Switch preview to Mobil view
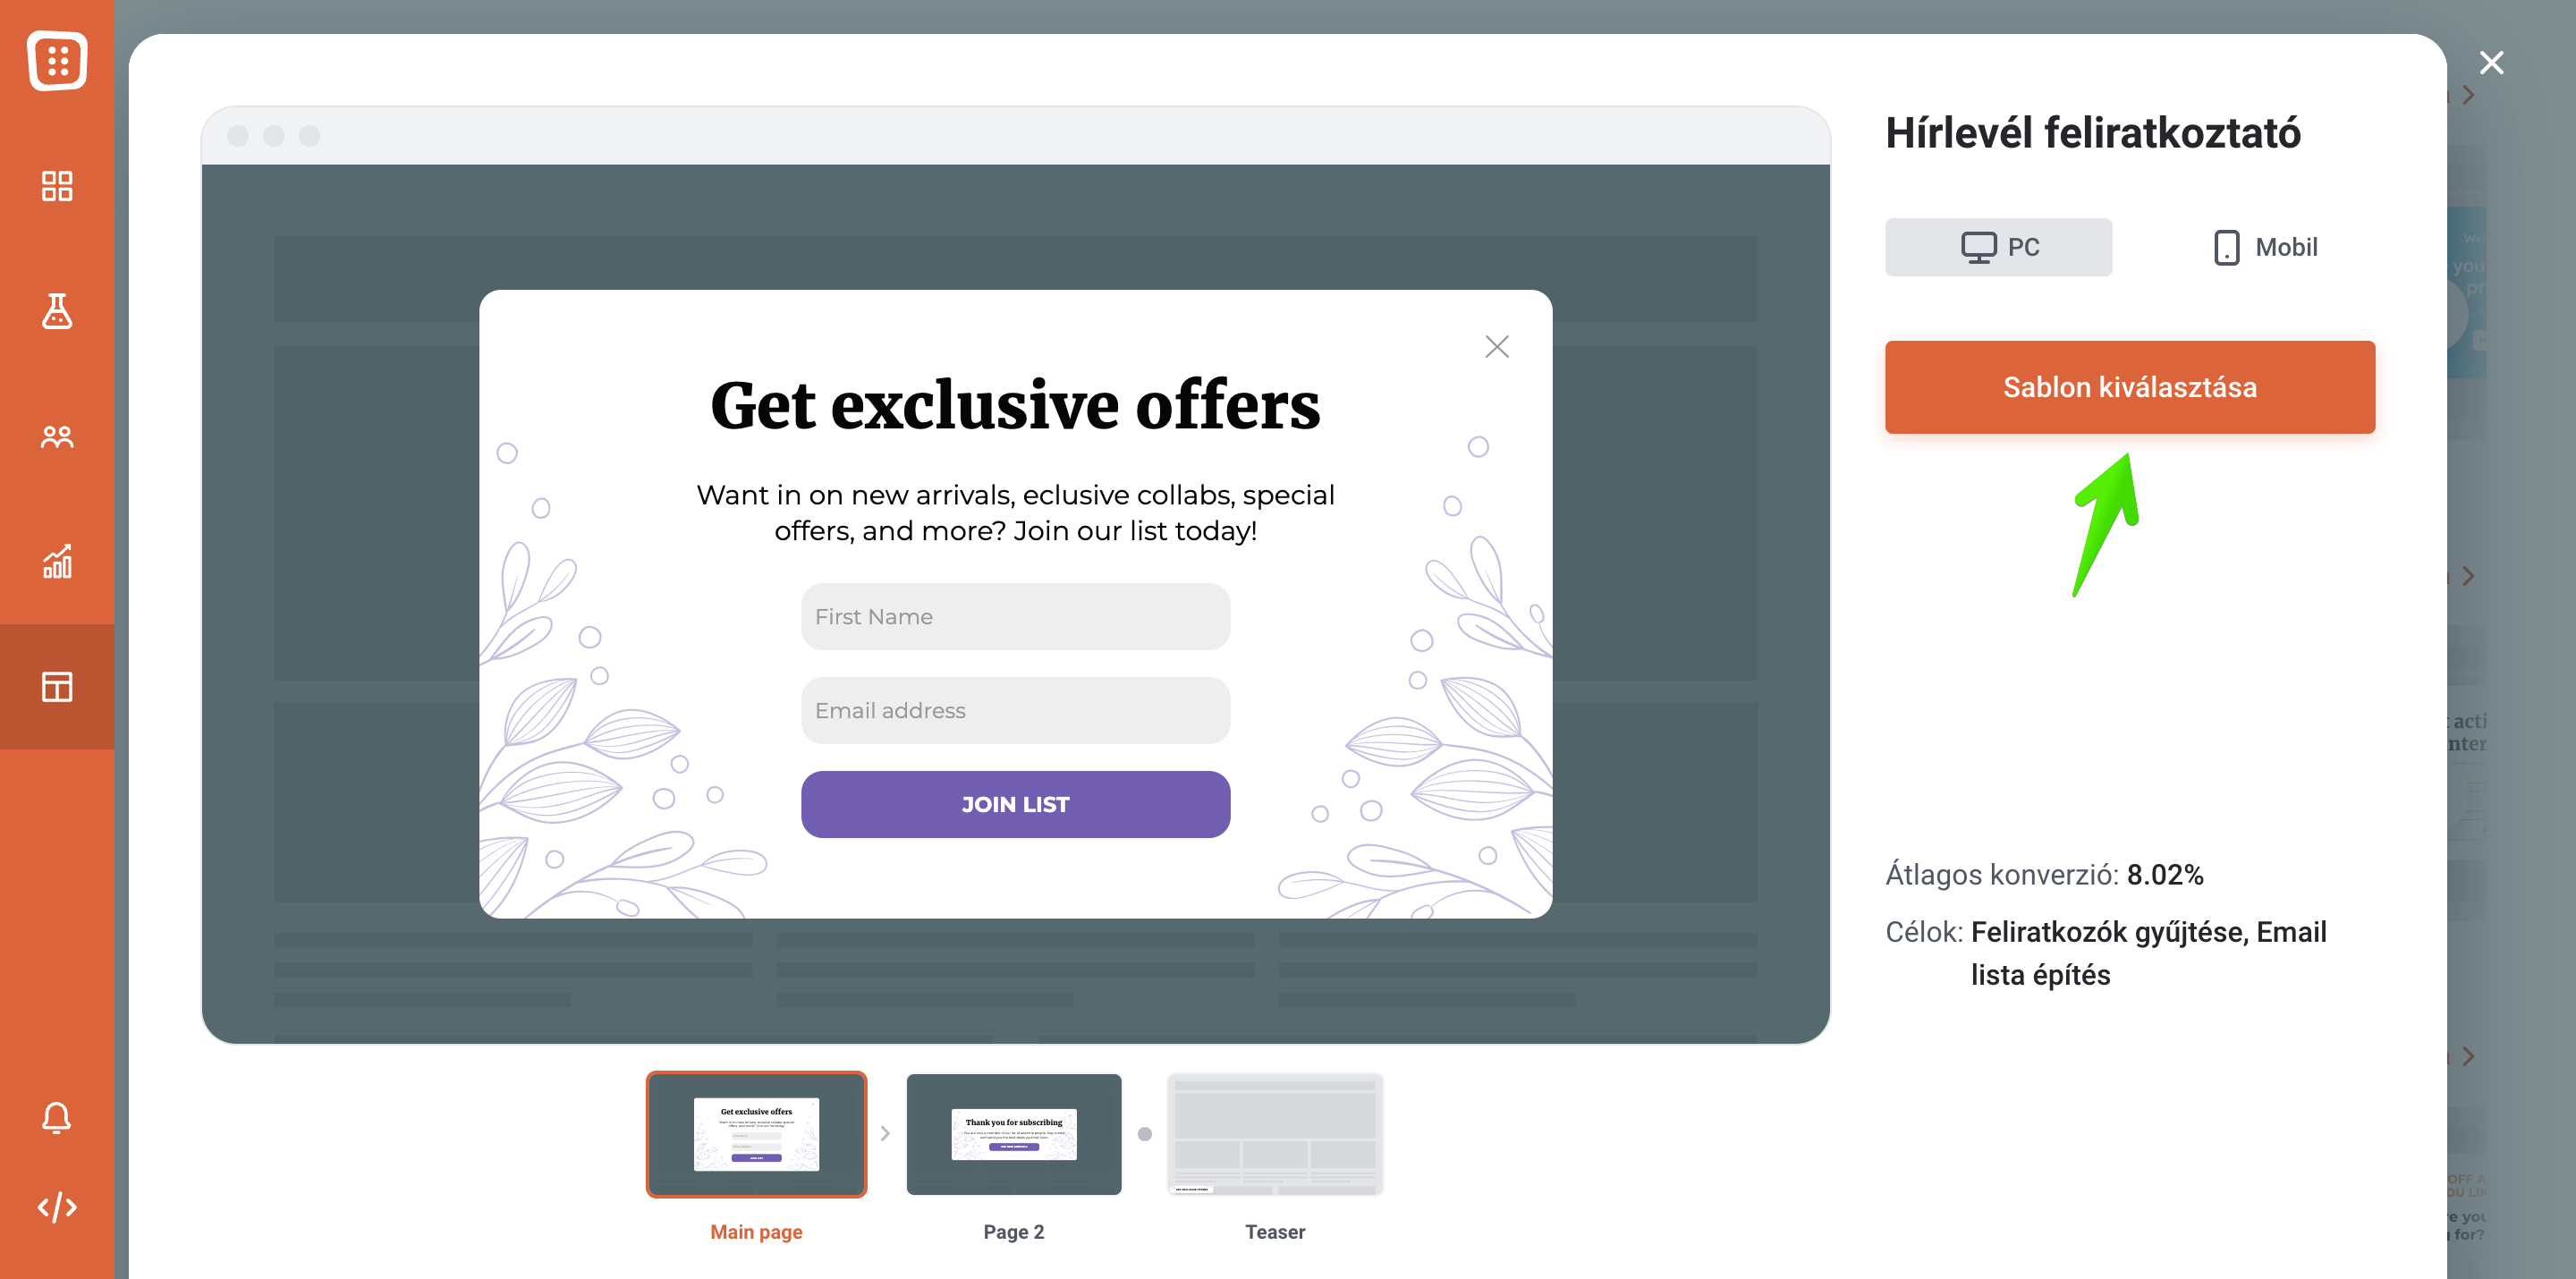The width and height of the screenshot is (2576, 1279). pos(2265,247)
